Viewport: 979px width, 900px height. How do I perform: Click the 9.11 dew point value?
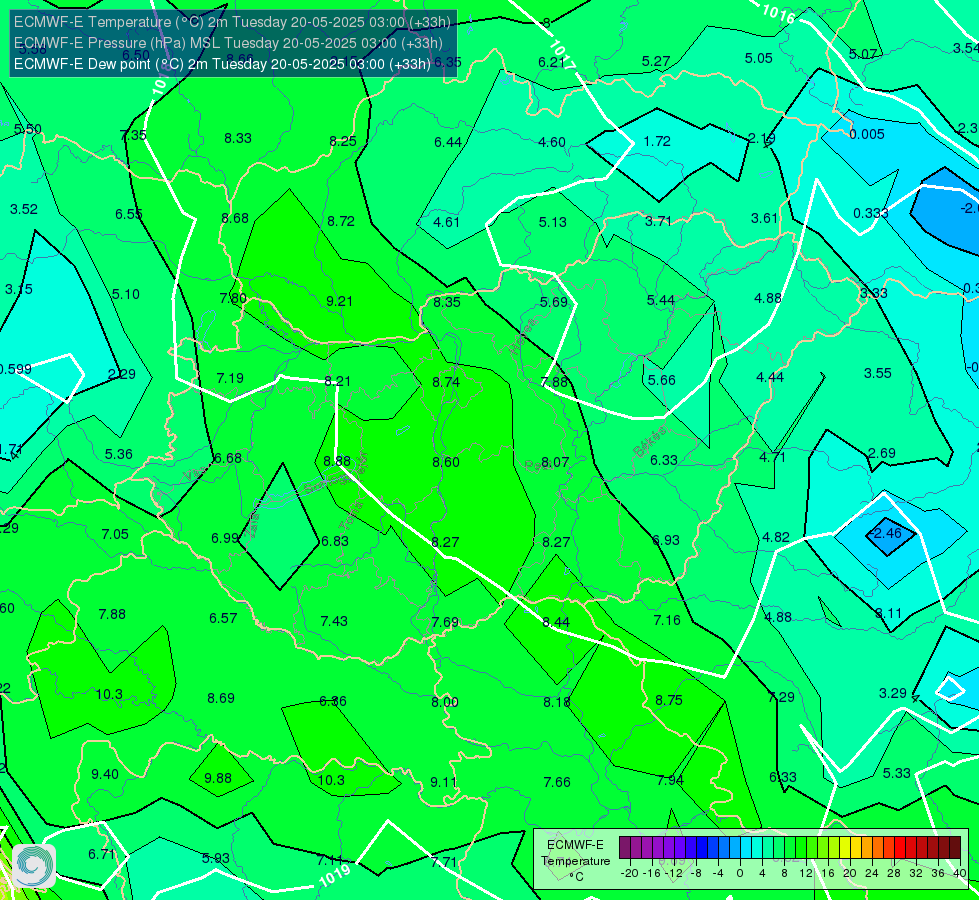[443, 782]
